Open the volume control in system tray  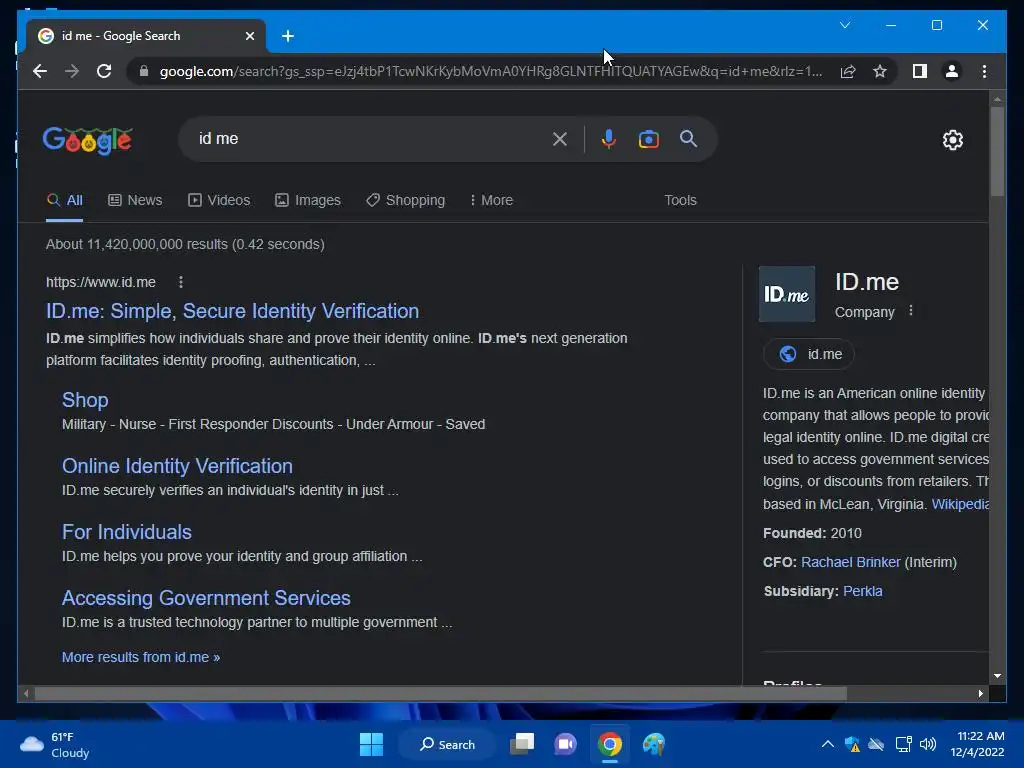pos(927,744)
